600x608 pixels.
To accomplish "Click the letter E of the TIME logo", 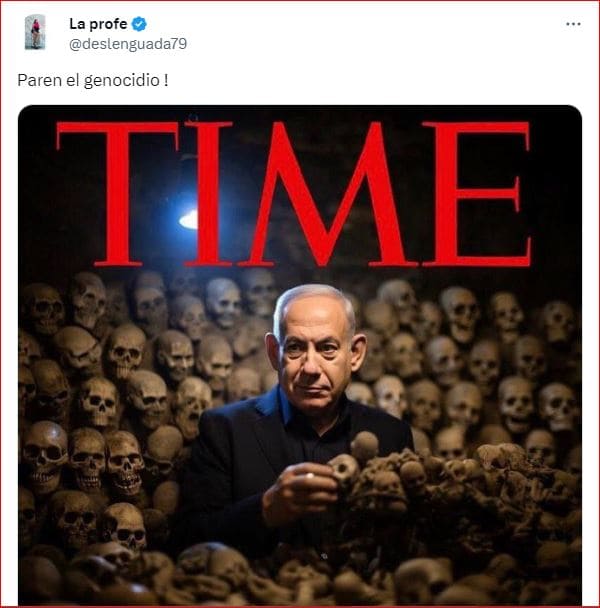I will pos(476,194).
